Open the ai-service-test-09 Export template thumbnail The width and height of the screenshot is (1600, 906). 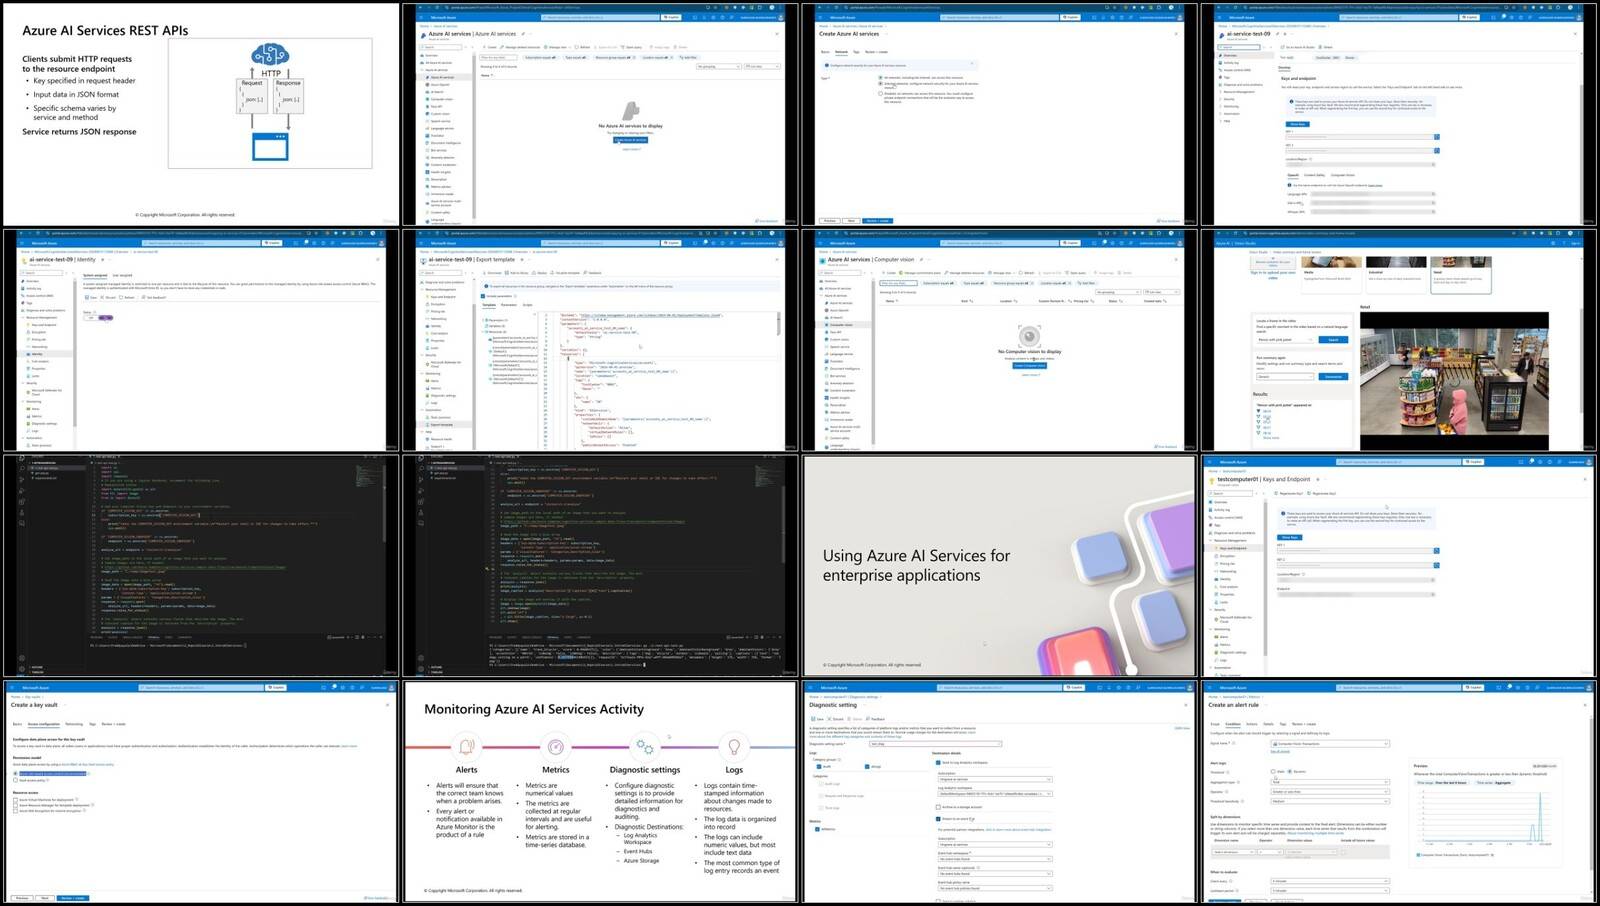(x=600, y=341)
